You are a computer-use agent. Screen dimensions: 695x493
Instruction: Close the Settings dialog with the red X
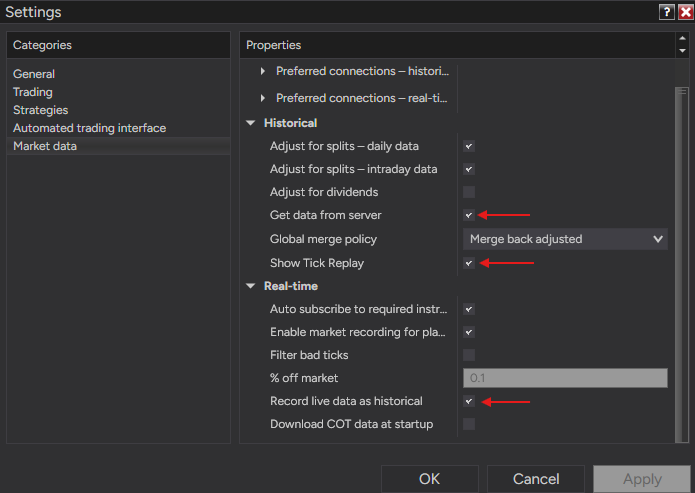point(686,12)
